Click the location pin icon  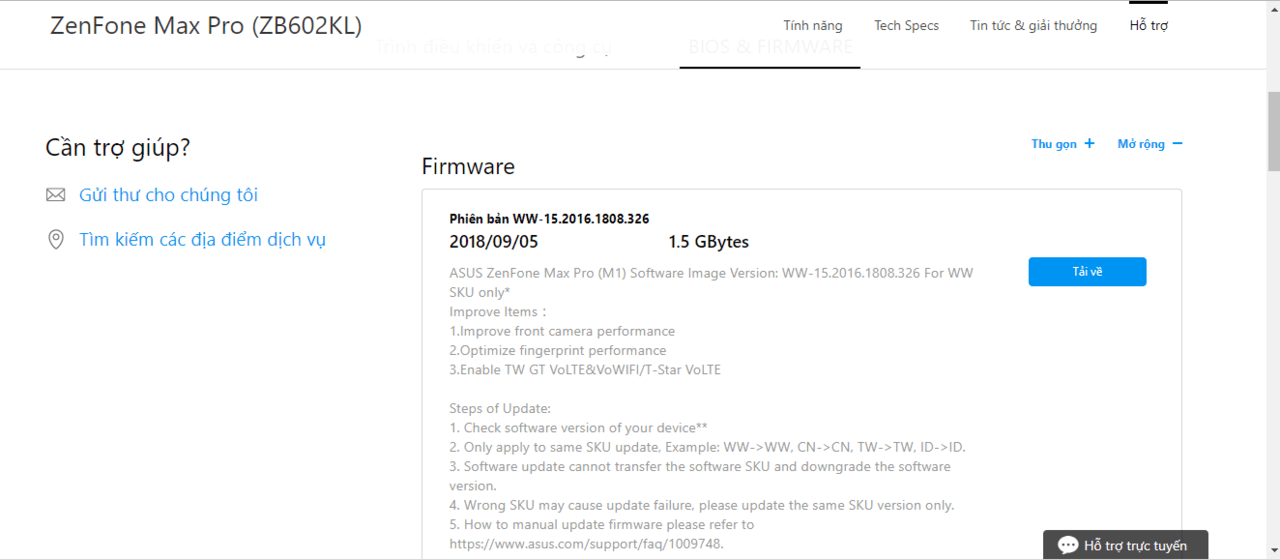tap(56, 240)
